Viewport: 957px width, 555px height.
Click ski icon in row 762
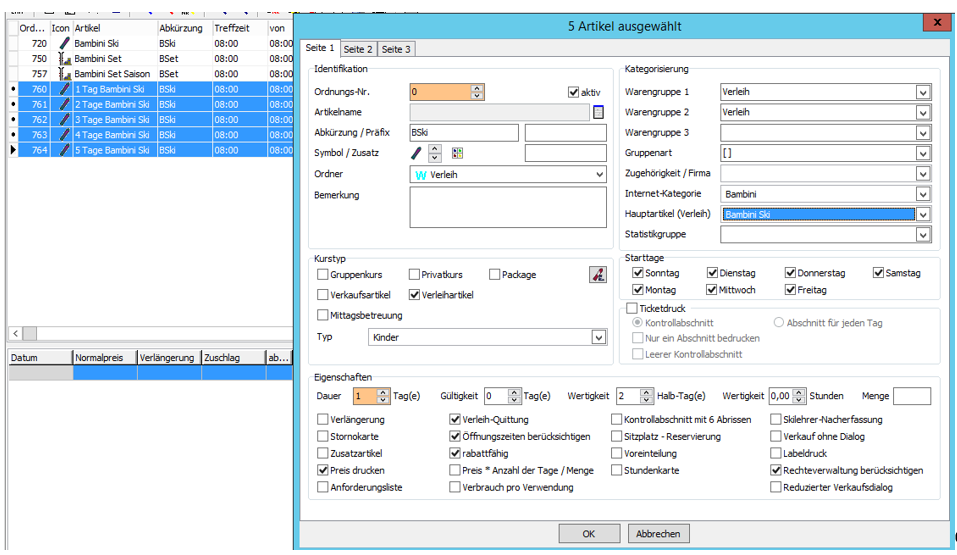pos(64,120)
